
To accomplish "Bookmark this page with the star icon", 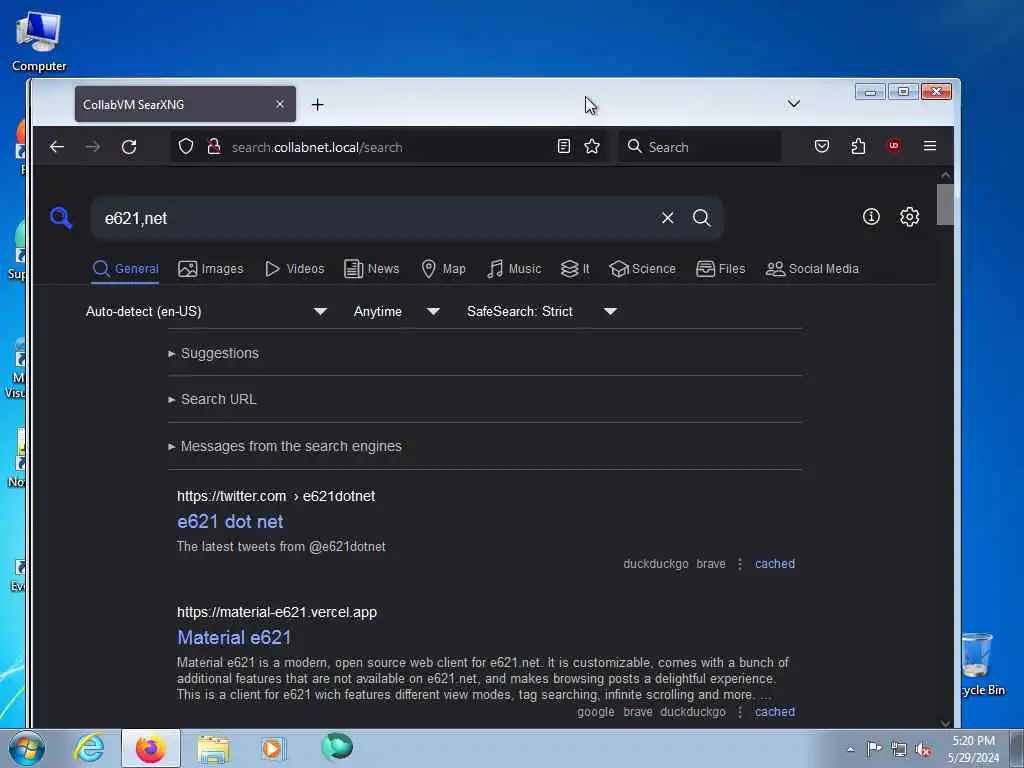I will coord(592,146).
